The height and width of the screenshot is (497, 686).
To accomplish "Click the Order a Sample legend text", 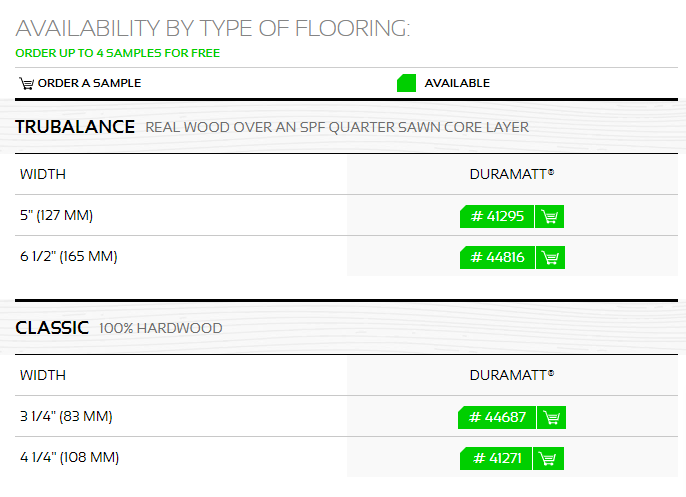I will pyautogui.click(x=89, y=83).
